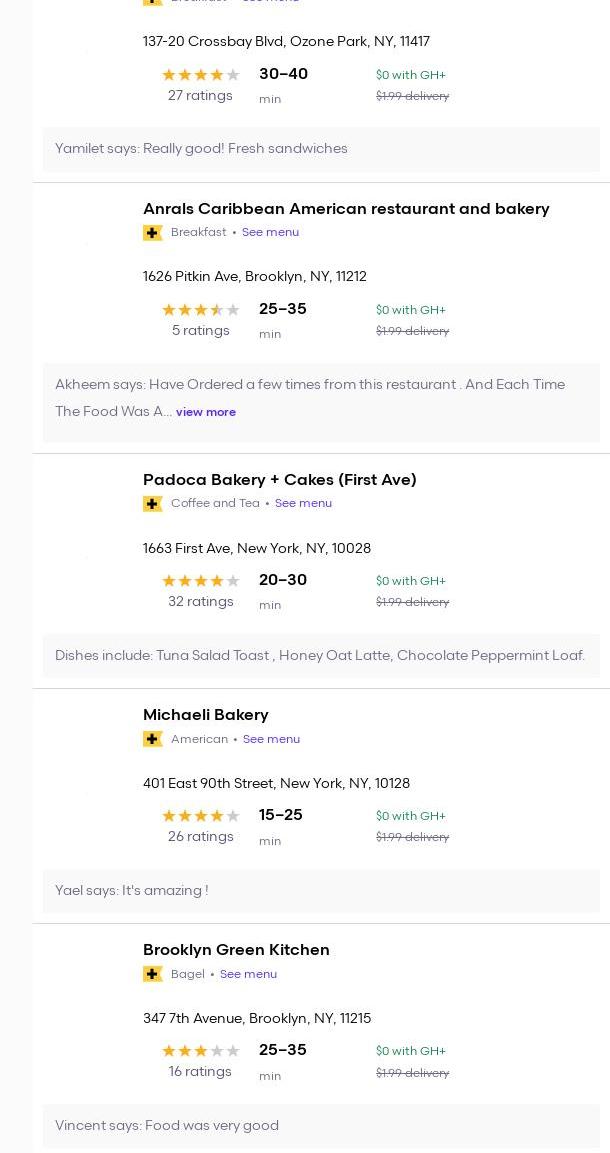The width and height of the screenshot is (610, 1153).
Task: Click star rating of Padoca Bakery
Action: click(x=200, y=581)
